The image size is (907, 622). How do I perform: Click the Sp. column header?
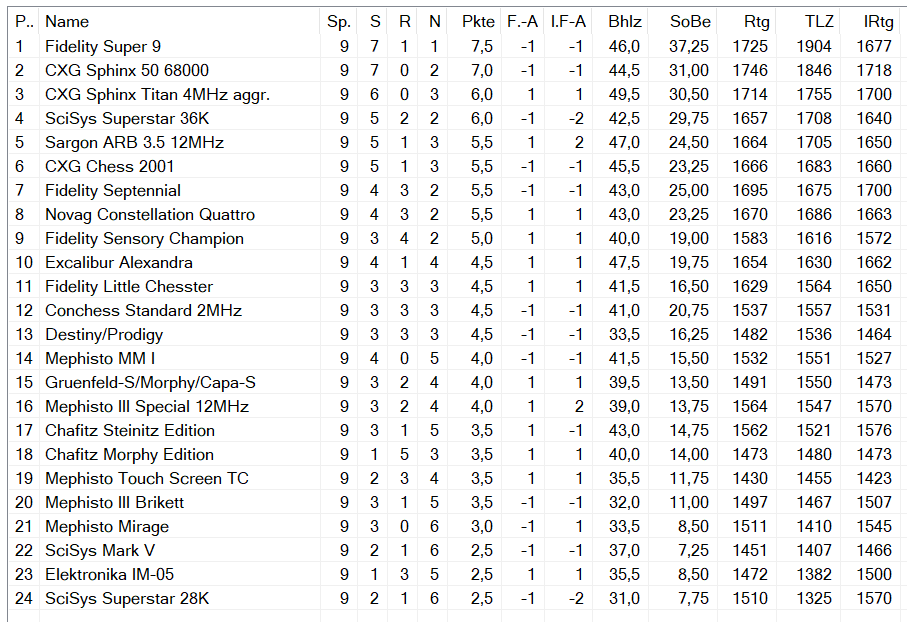(x=338, y=21)
